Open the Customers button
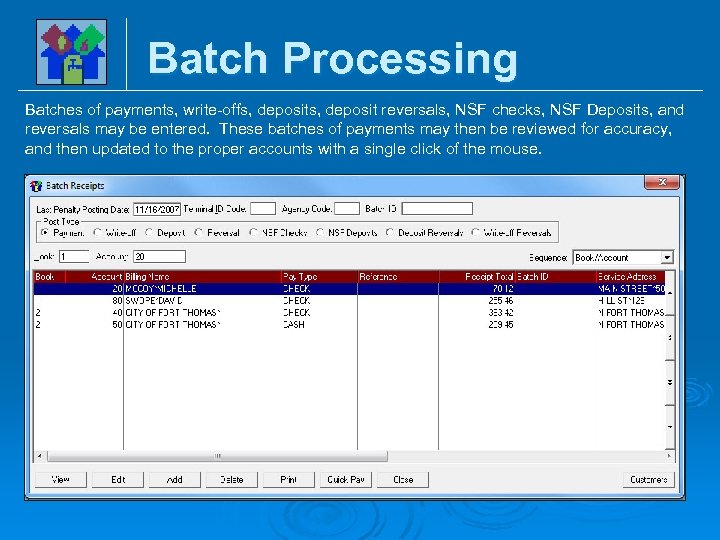Viewport: 720px width, 540px height. 648,479
